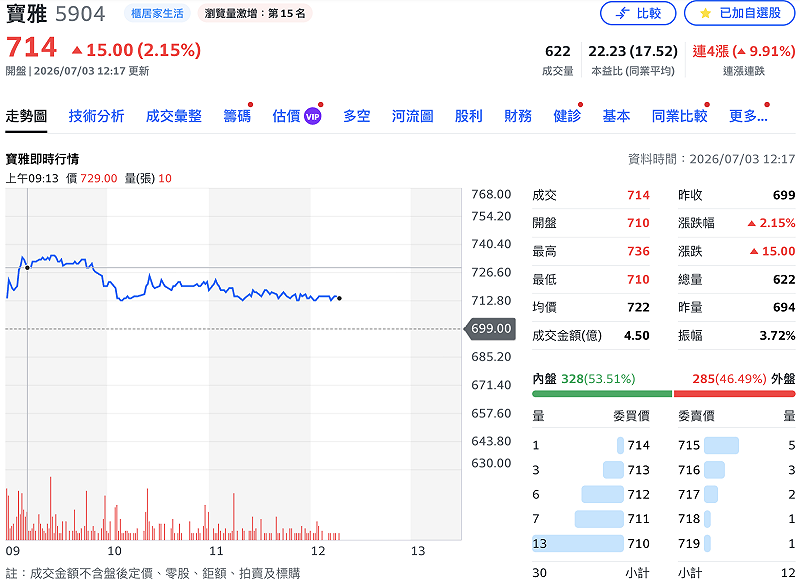
Task: Click the purple VIP badge icon
Action: tap(312, 117)
